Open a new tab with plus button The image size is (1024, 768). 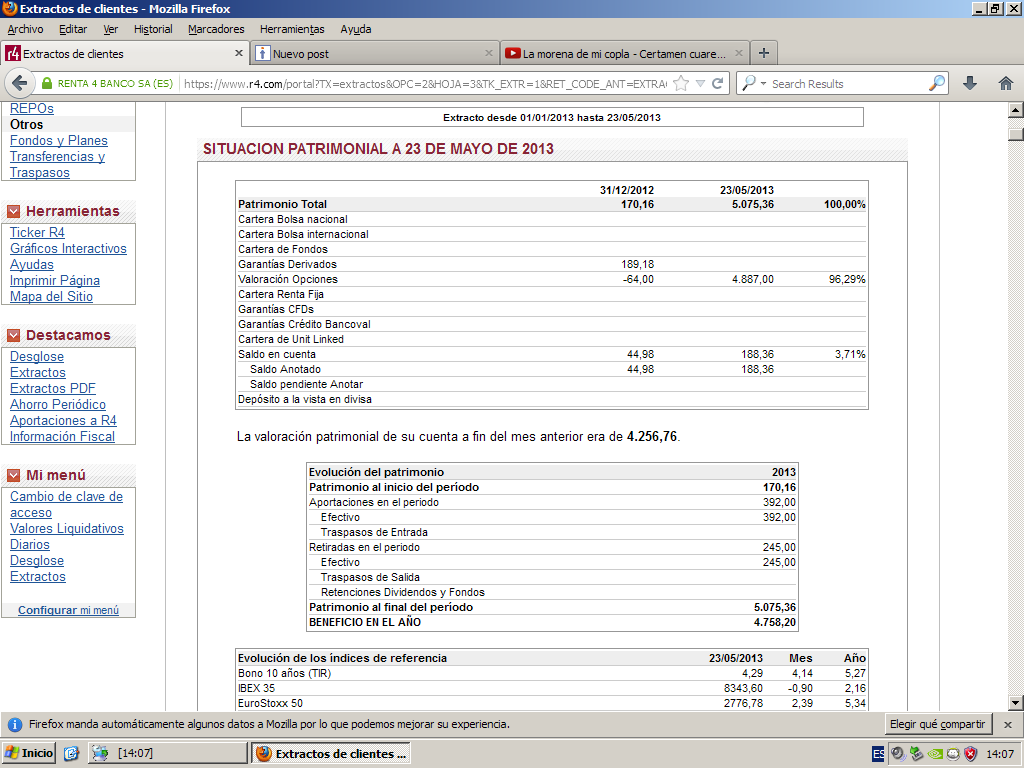763,53
